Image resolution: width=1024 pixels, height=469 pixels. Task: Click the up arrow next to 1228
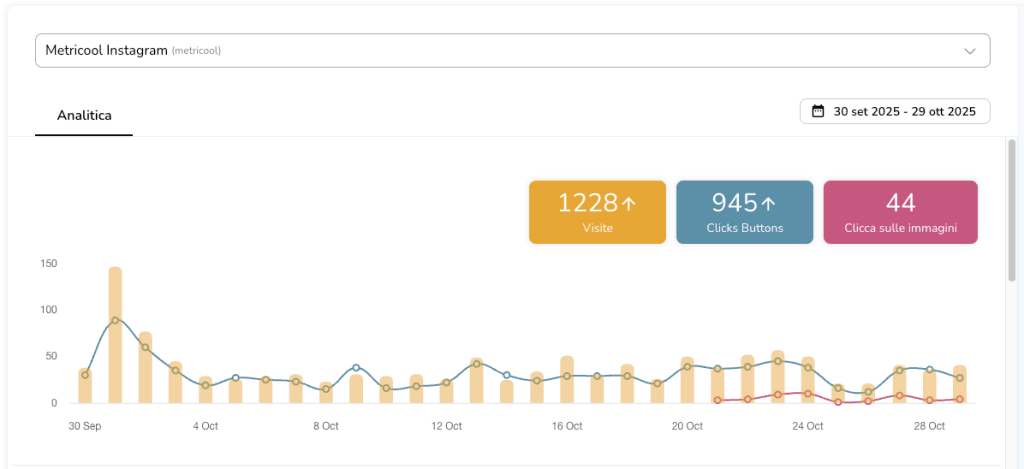[x=629, y=204]
